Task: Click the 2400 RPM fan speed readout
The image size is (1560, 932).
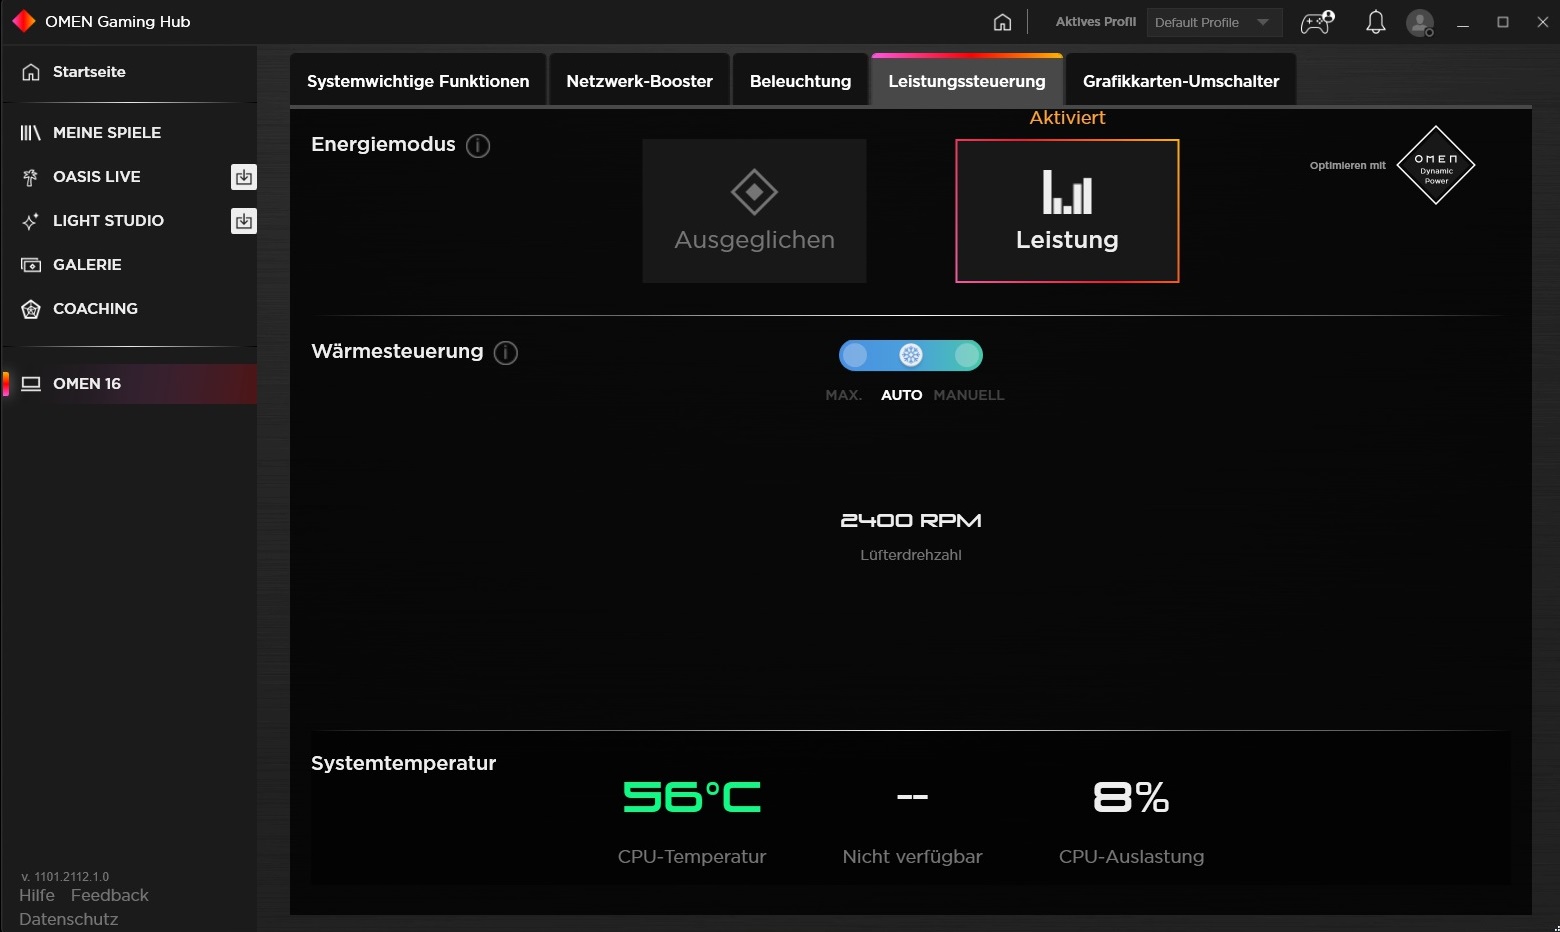Action: [911, 520]
